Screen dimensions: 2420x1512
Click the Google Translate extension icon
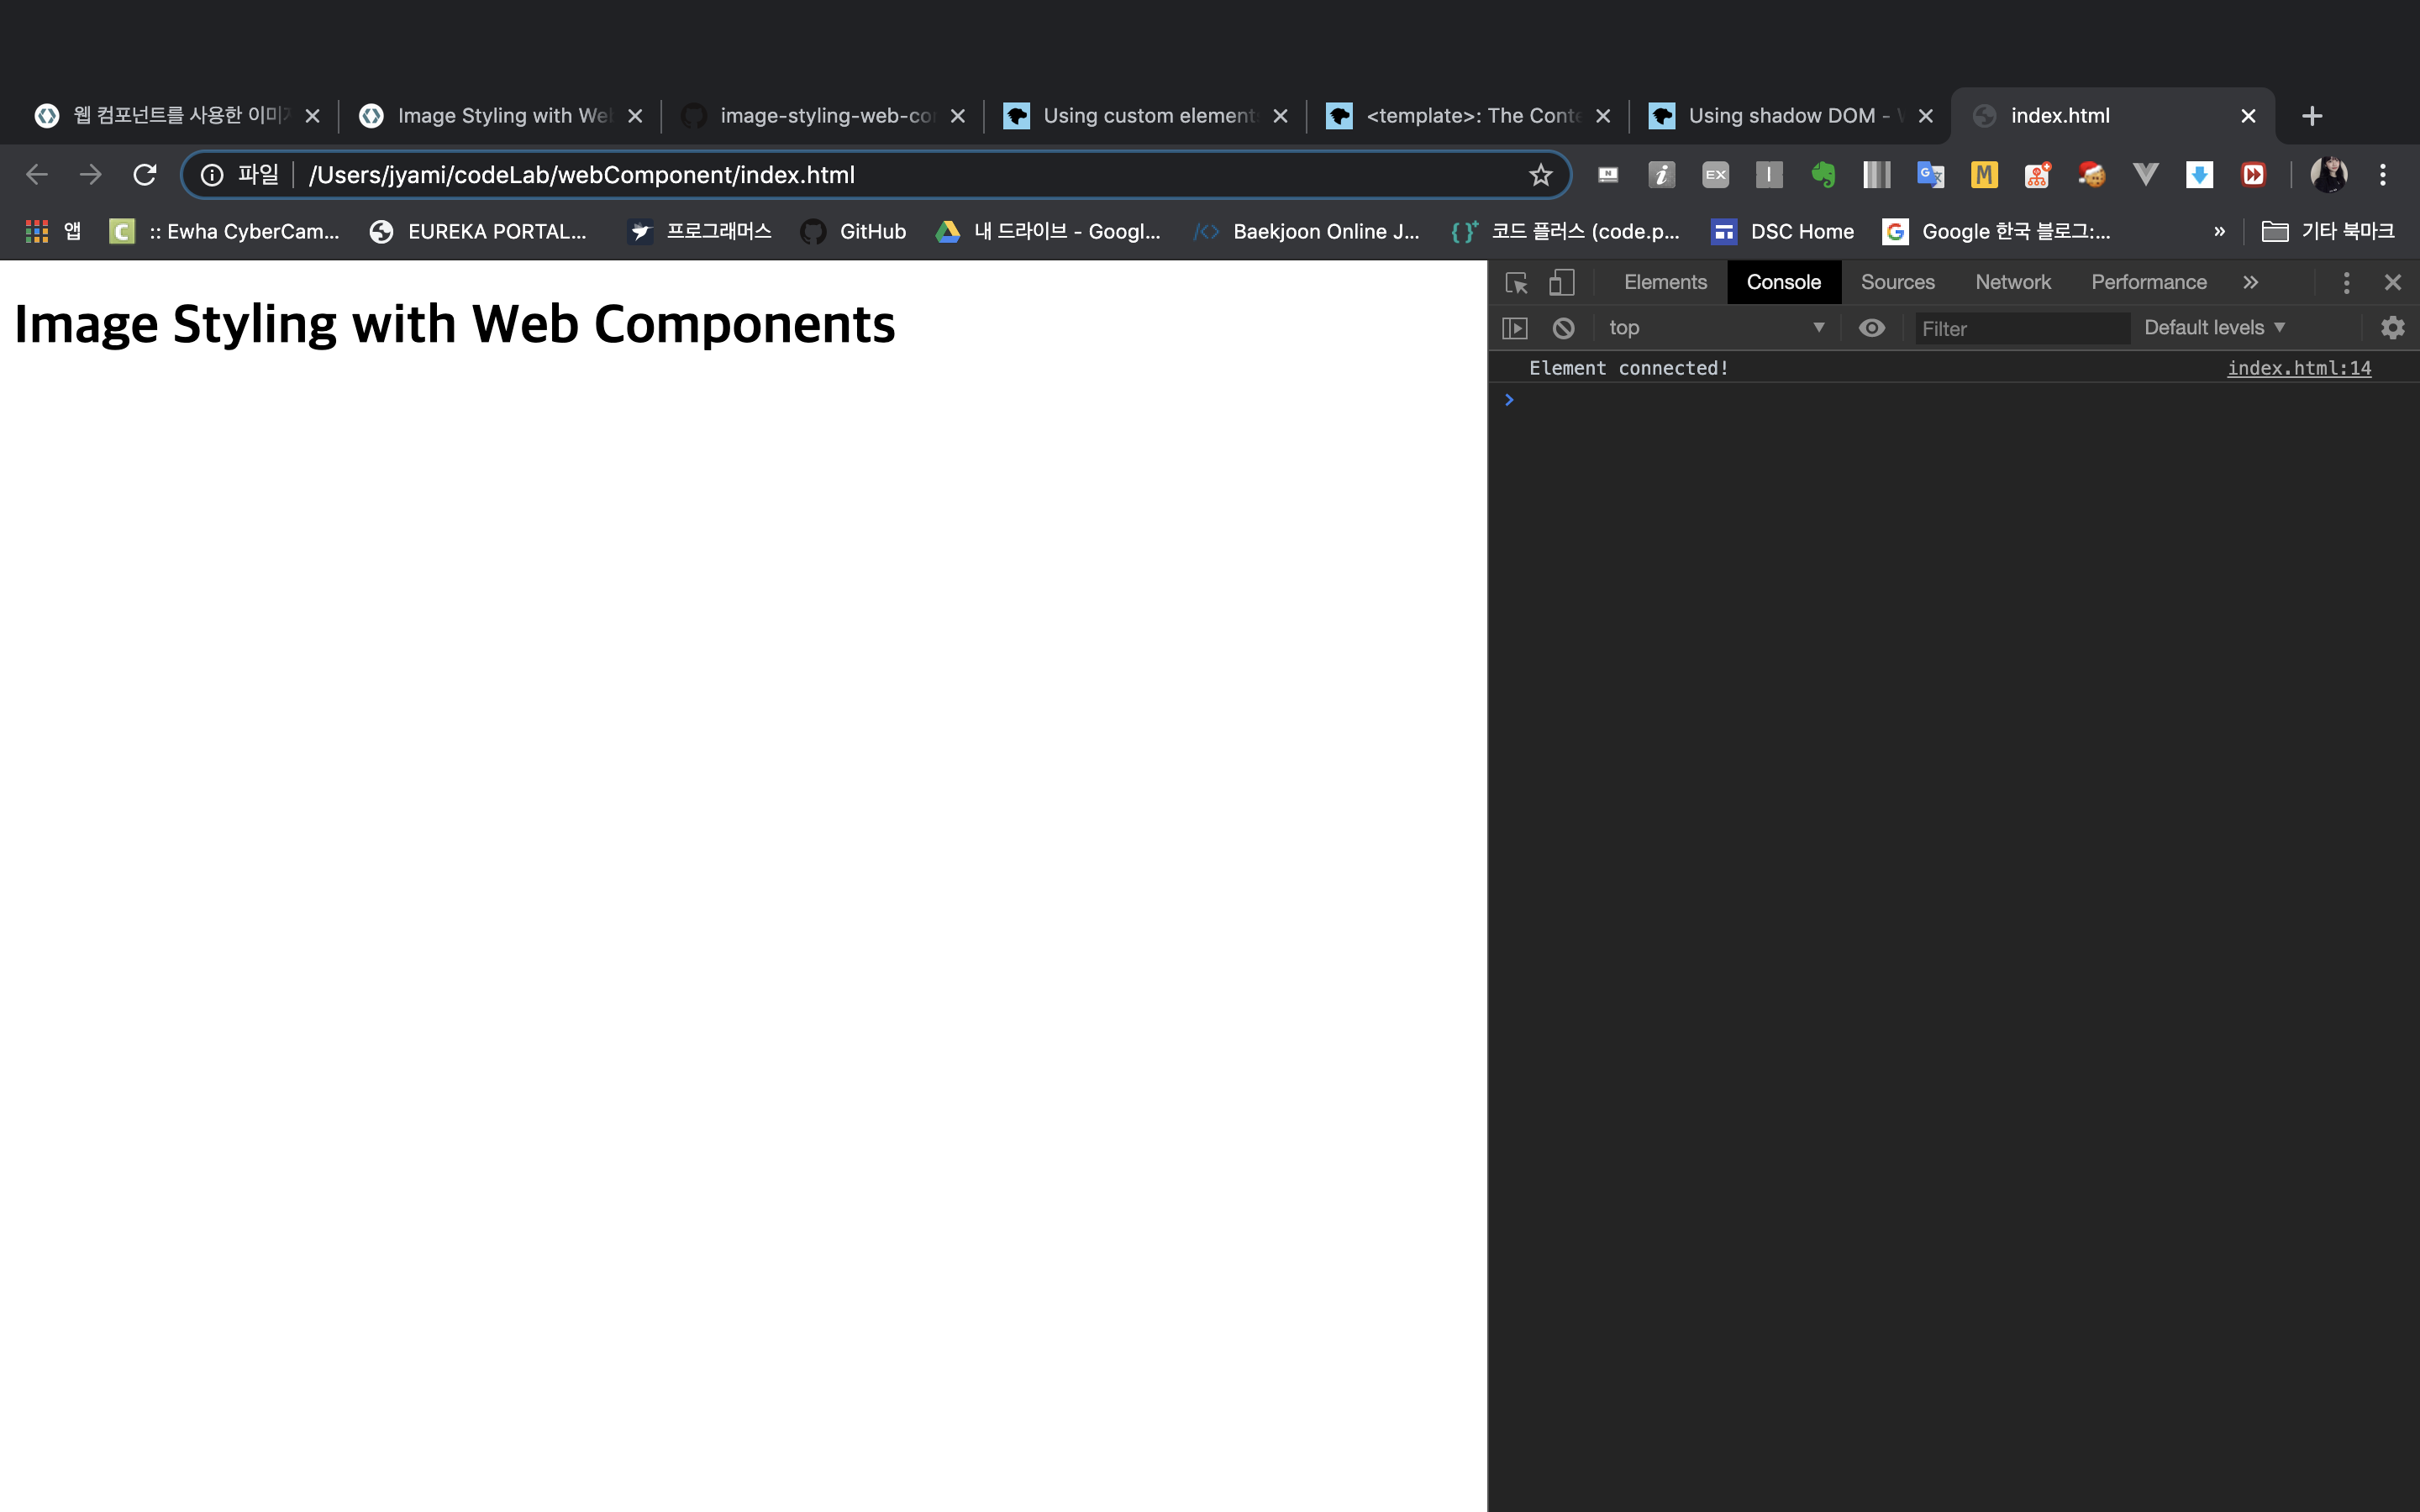[1930, 175]
